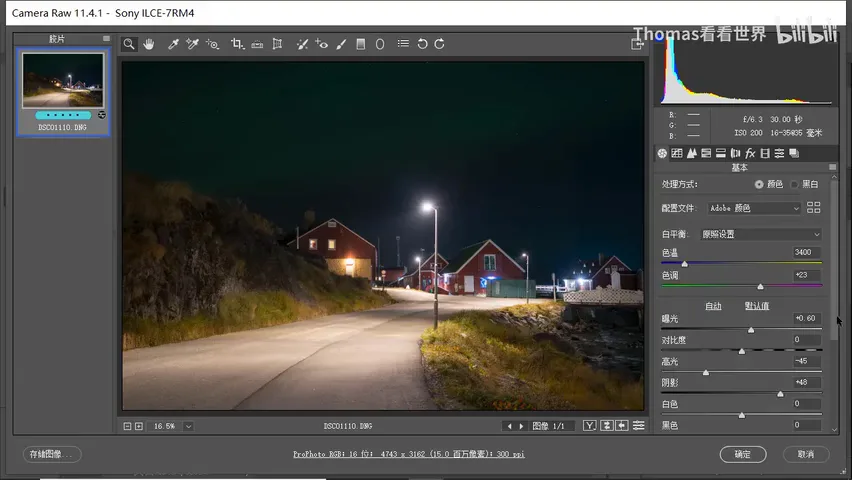Screen dimensions: 852x480
Task: Switch to the Snapshots tab
Action: [794, 153]
